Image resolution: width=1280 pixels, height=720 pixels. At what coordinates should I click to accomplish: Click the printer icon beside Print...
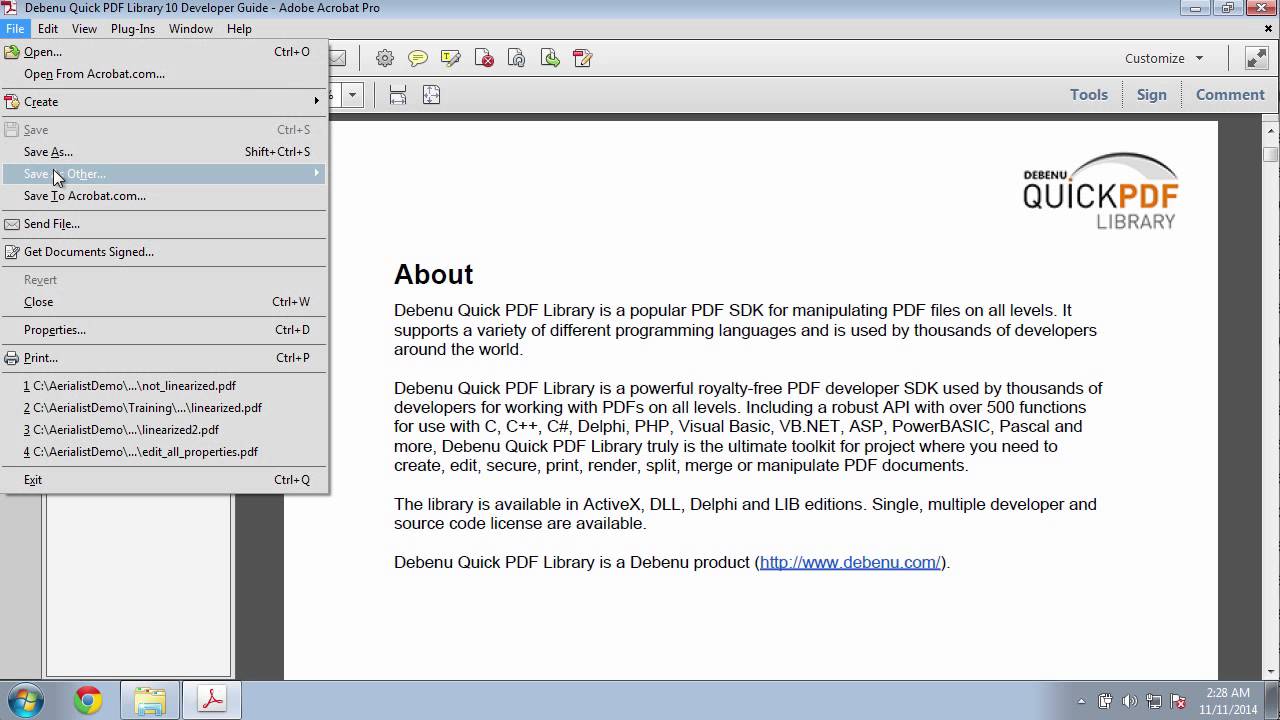(12, 358)
